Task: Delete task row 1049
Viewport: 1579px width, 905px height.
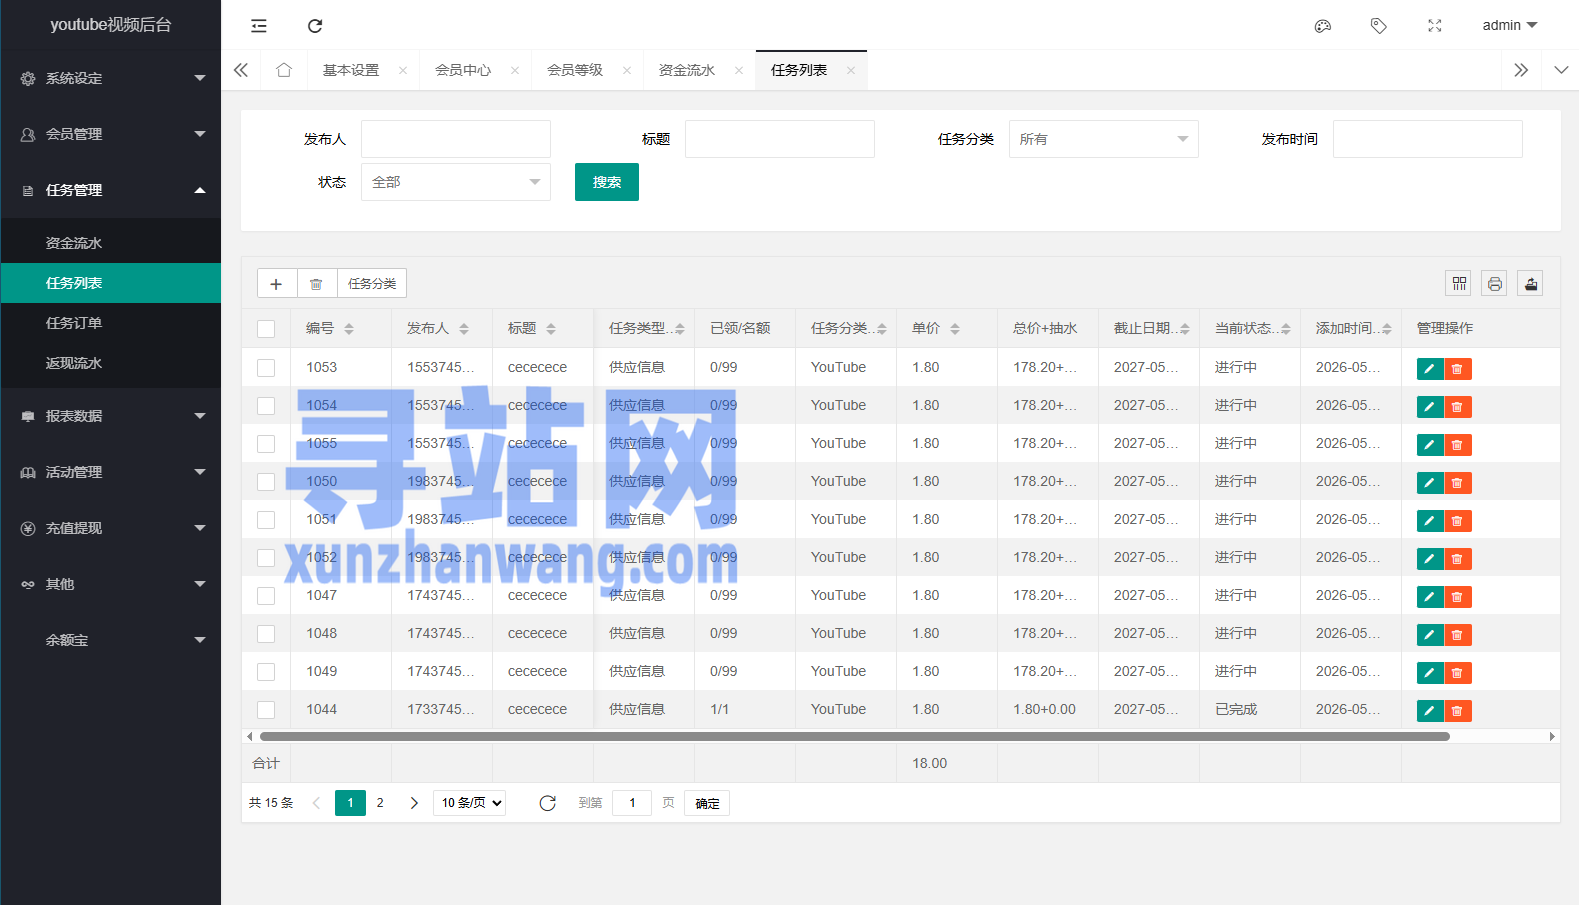Action: click(1458, 673)
